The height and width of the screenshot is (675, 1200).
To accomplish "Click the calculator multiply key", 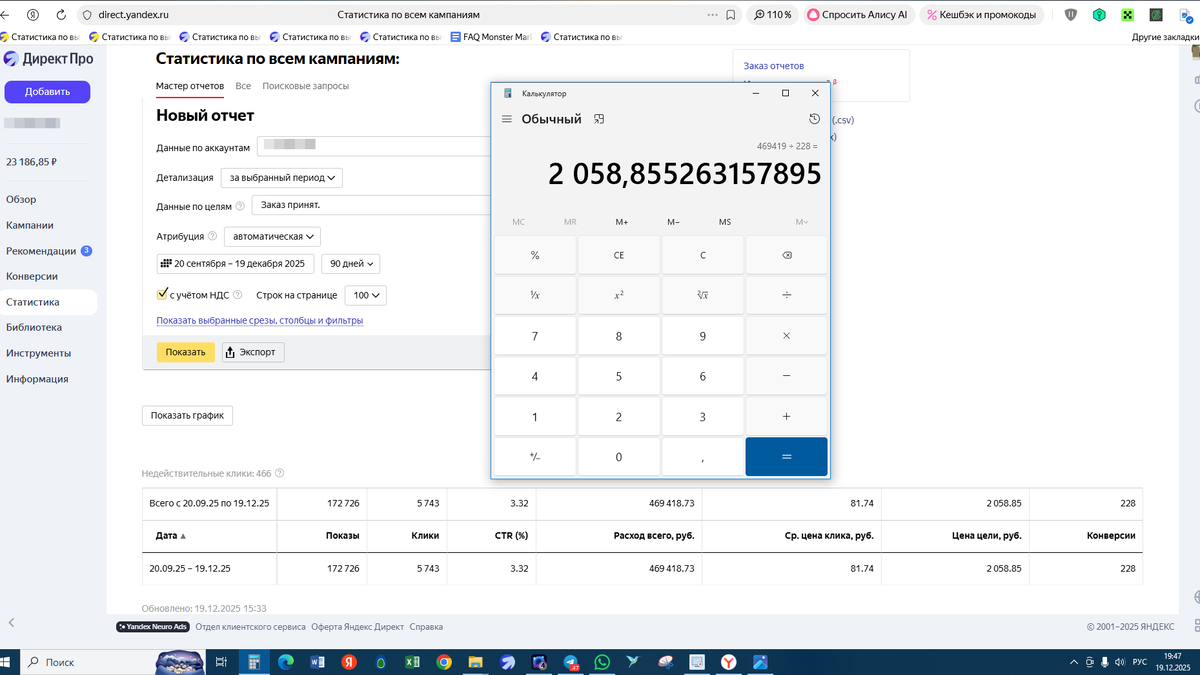I will click(786, 336).
